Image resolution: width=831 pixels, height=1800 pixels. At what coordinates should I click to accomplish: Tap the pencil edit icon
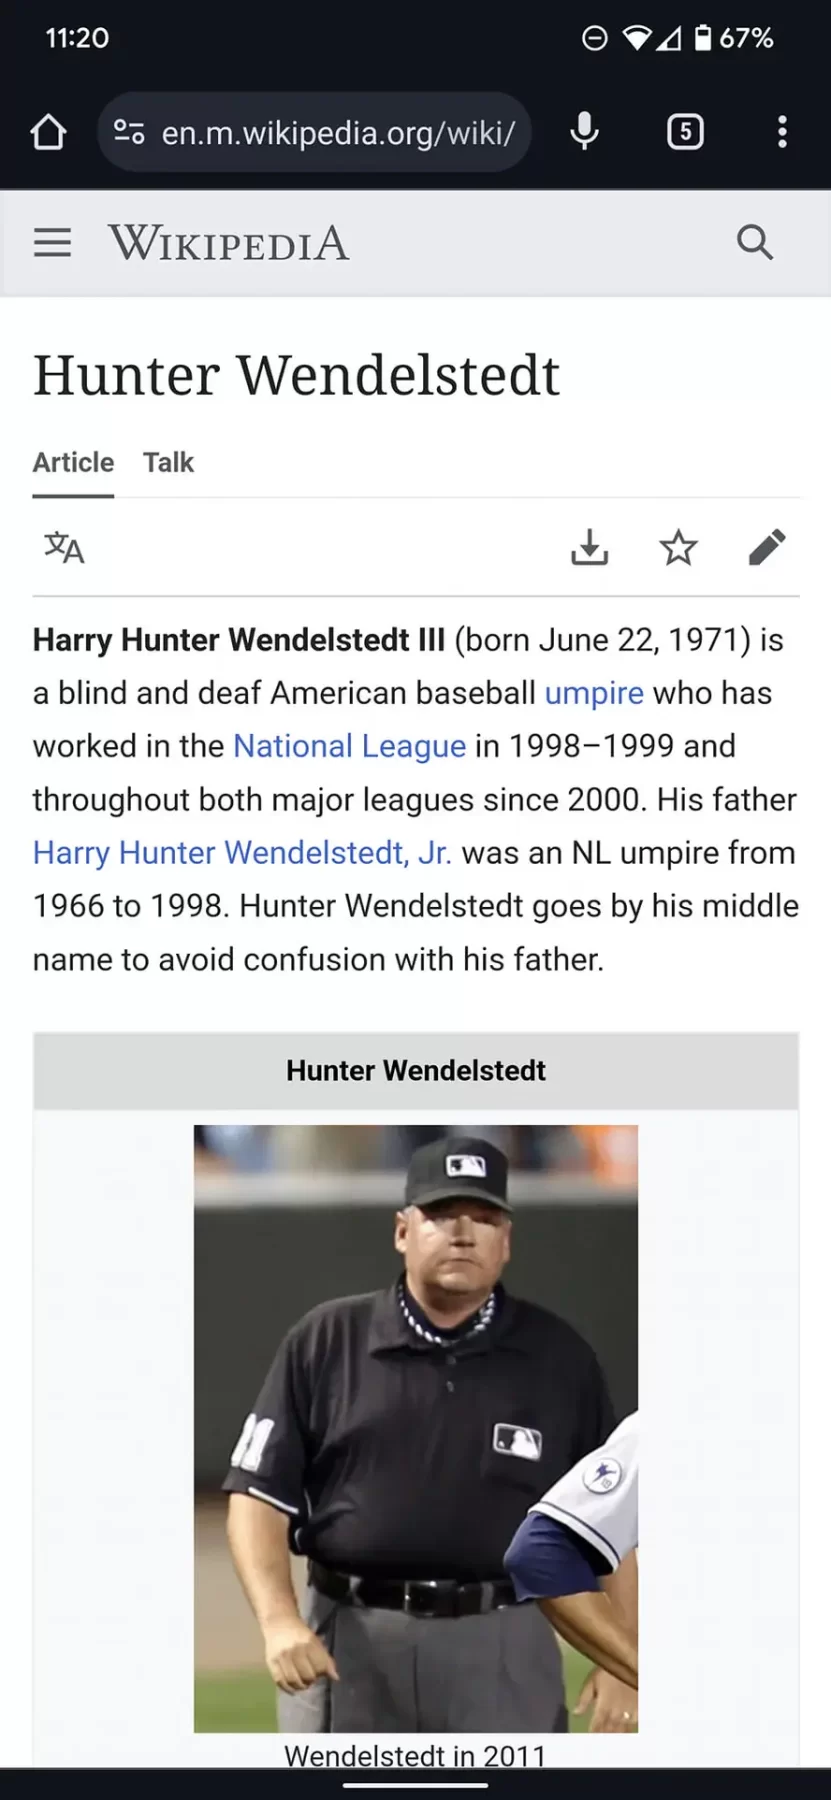[x=767, y=548]
